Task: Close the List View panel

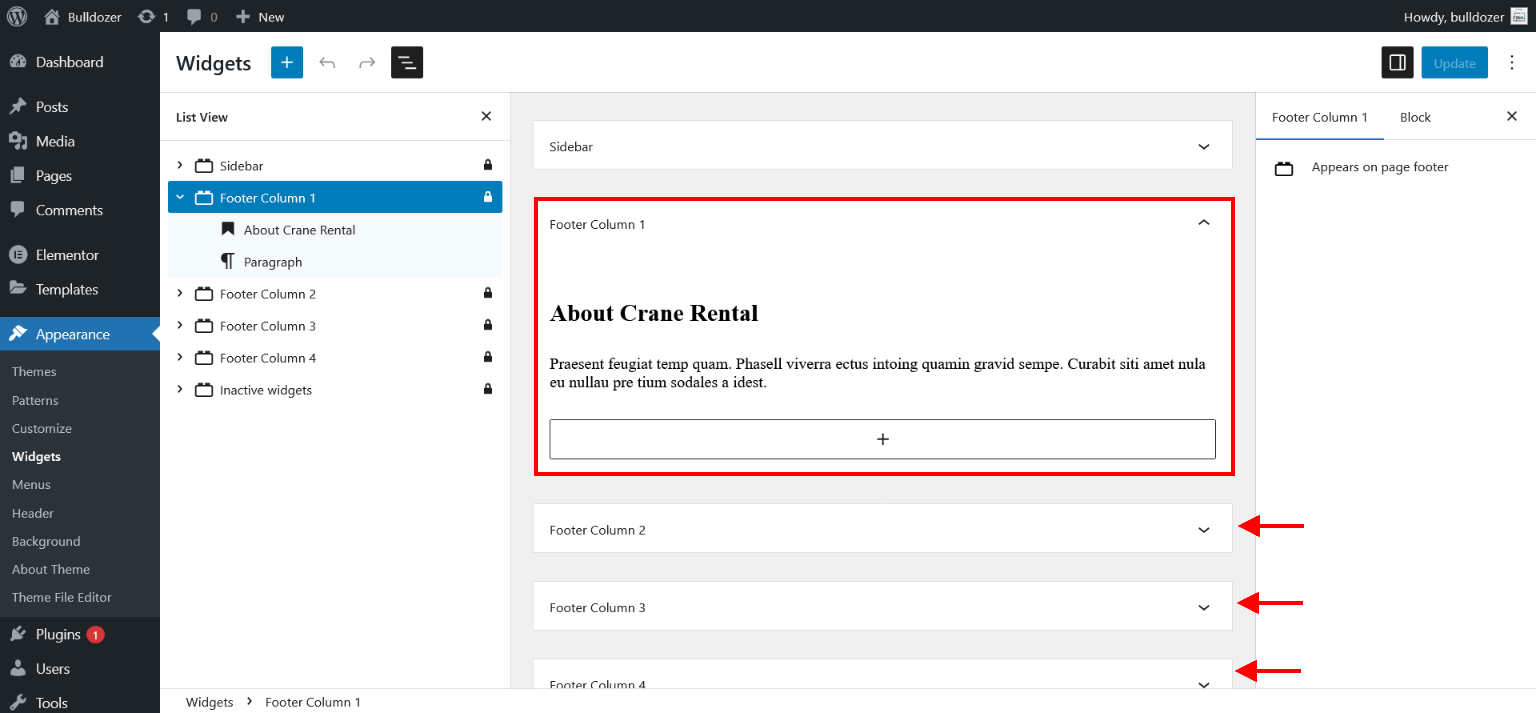Action: (x=486, y=116)
